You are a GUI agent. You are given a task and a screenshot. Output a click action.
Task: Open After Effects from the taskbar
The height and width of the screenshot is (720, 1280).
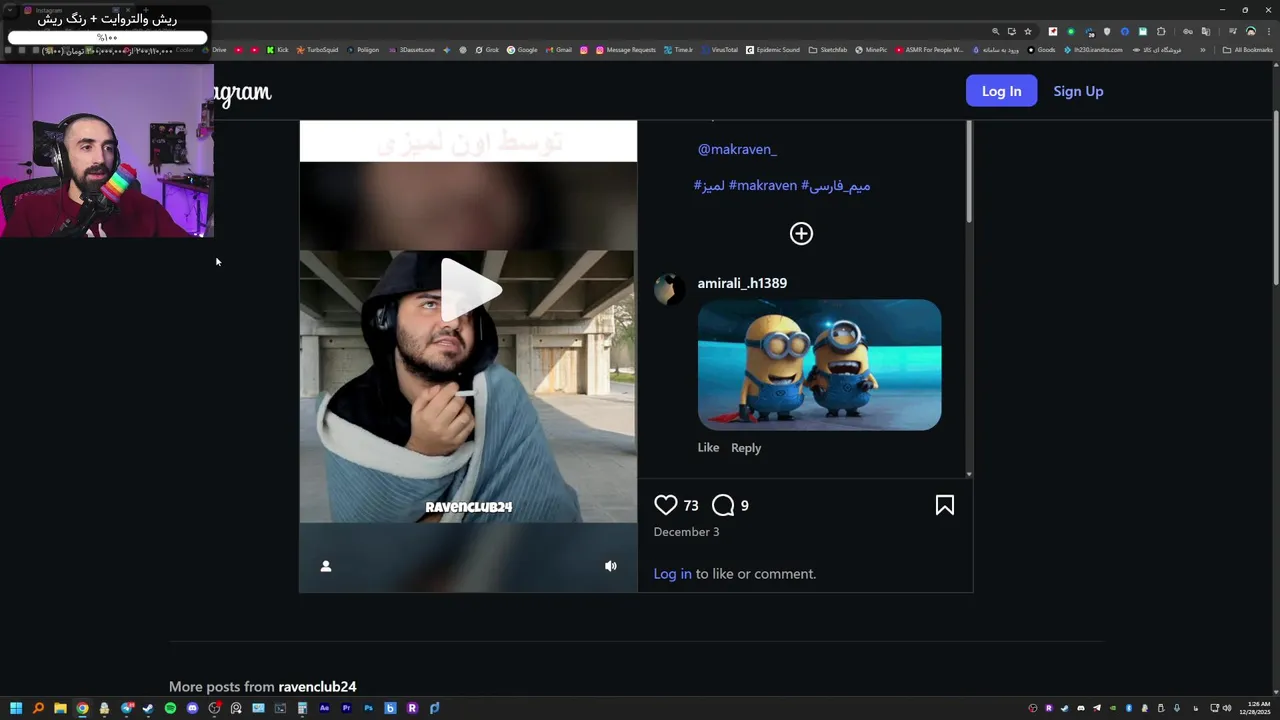click(x=324, y=708)
